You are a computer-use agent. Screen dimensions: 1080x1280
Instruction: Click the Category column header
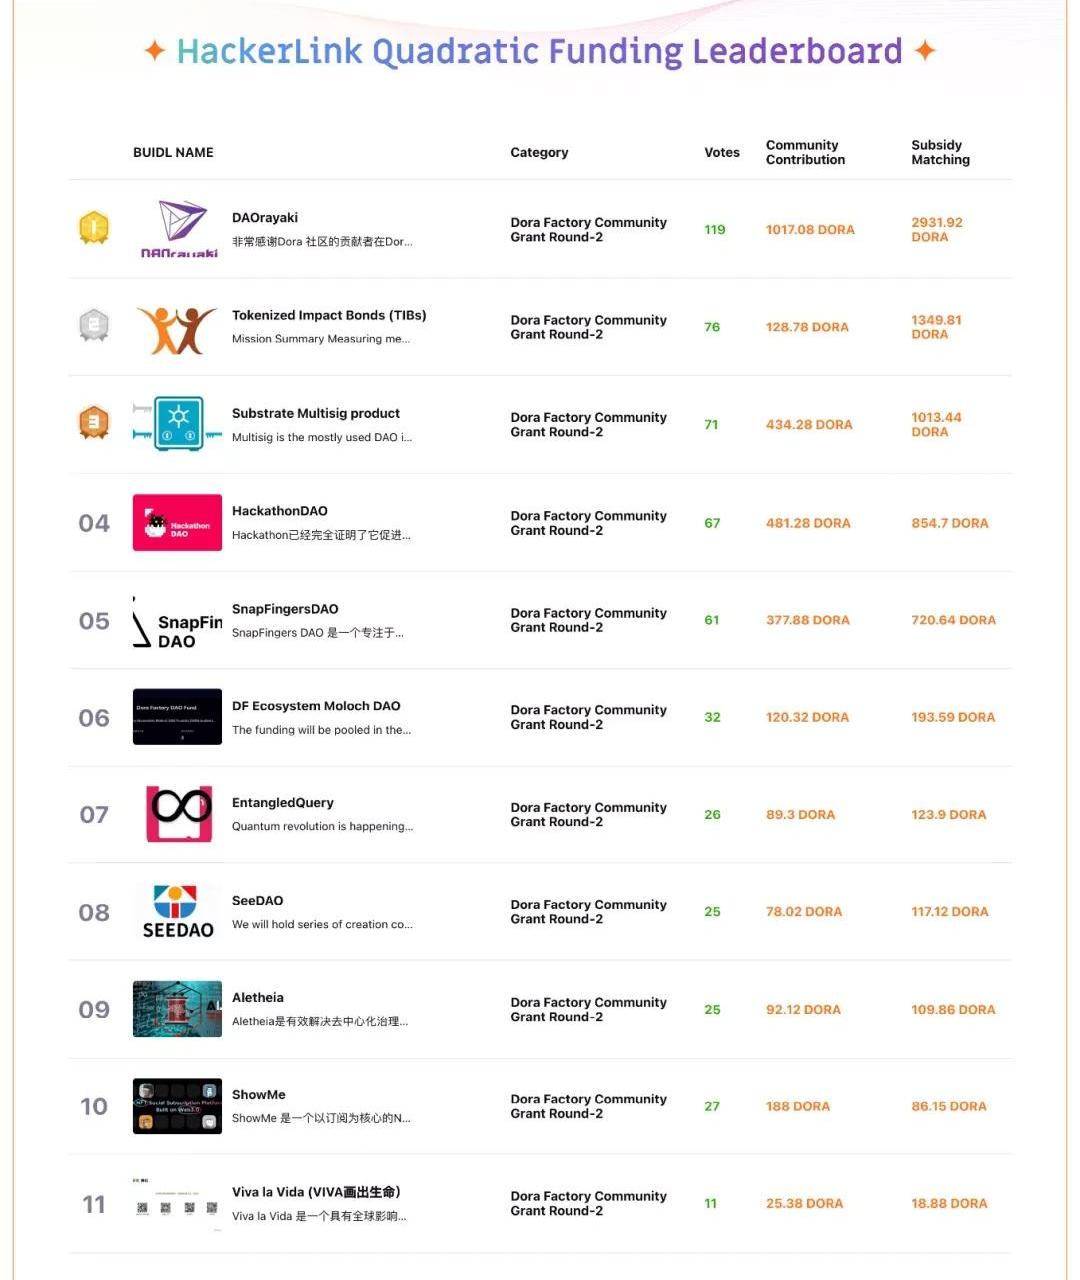tap(539, 153)
